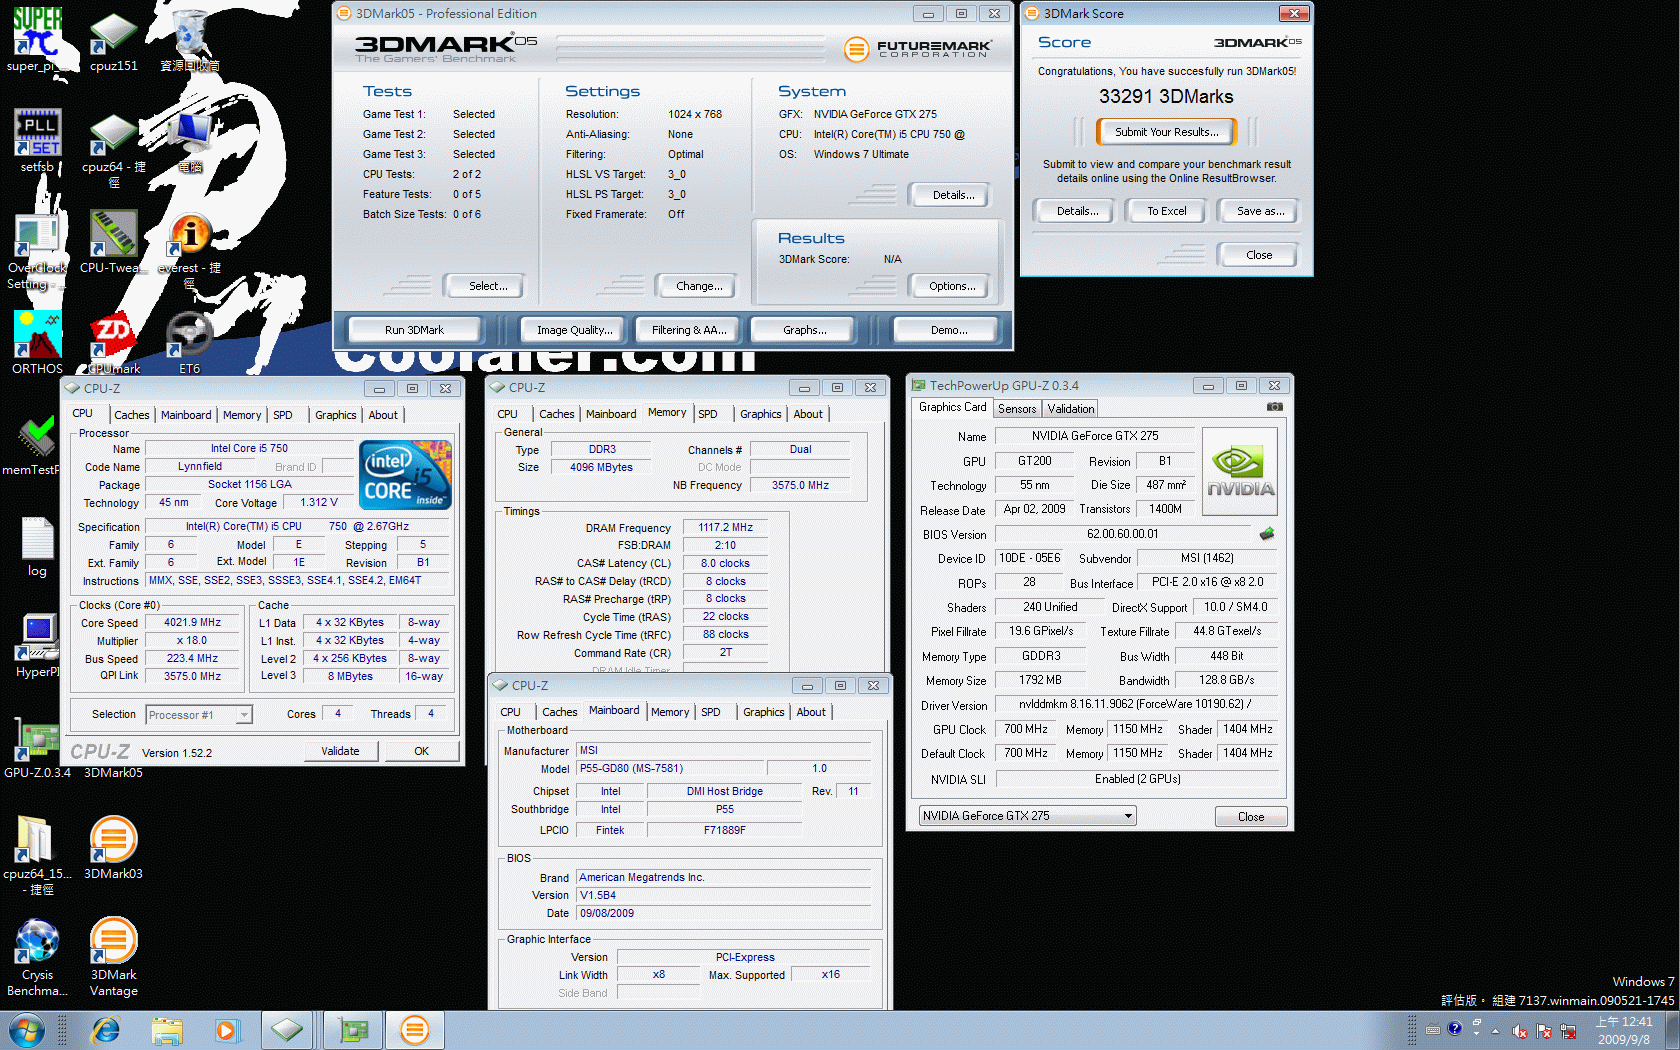Launch the everest shortcut icon
Screen dimensions: 1680x1050
[x=190, y=250]
